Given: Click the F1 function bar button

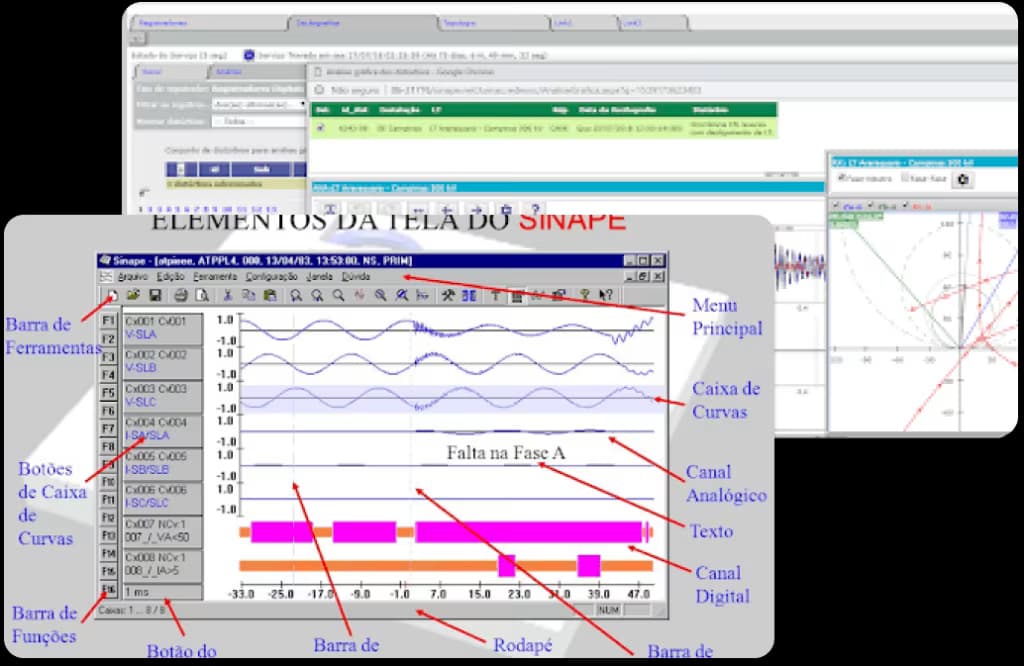Looking at the screenshot, I should pos(108,321).
